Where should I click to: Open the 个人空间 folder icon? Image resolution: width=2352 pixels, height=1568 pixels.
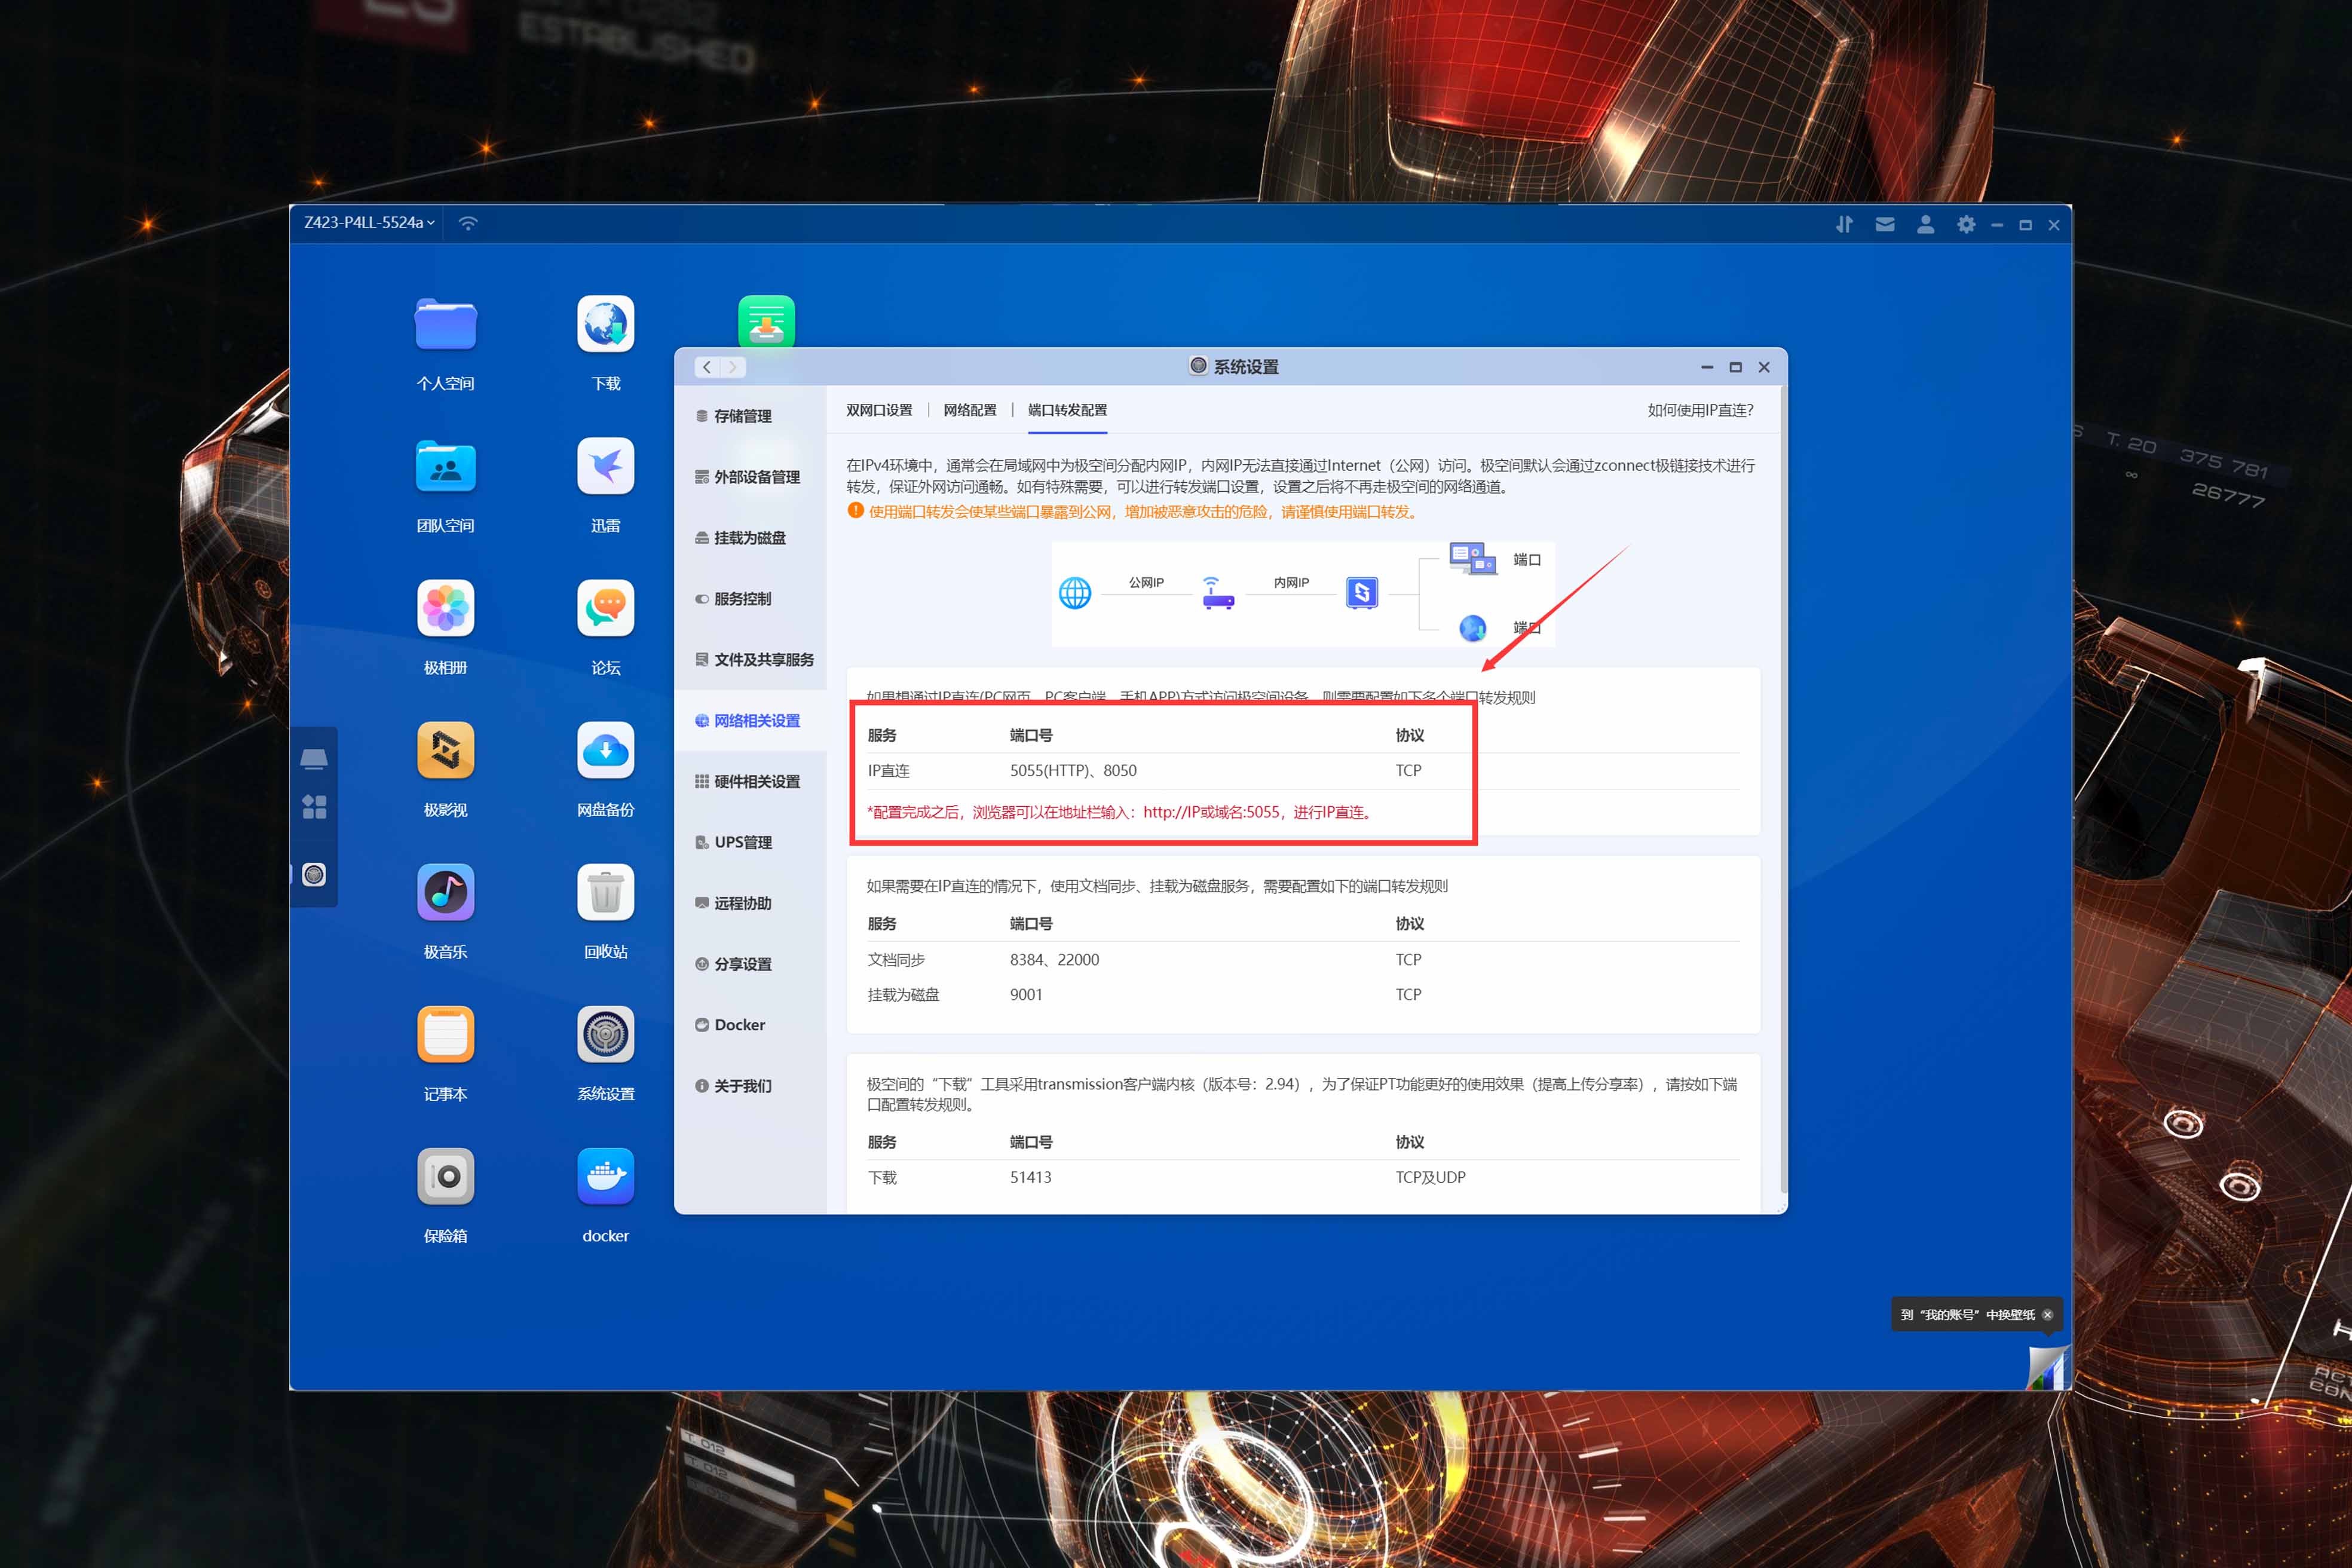445,325
